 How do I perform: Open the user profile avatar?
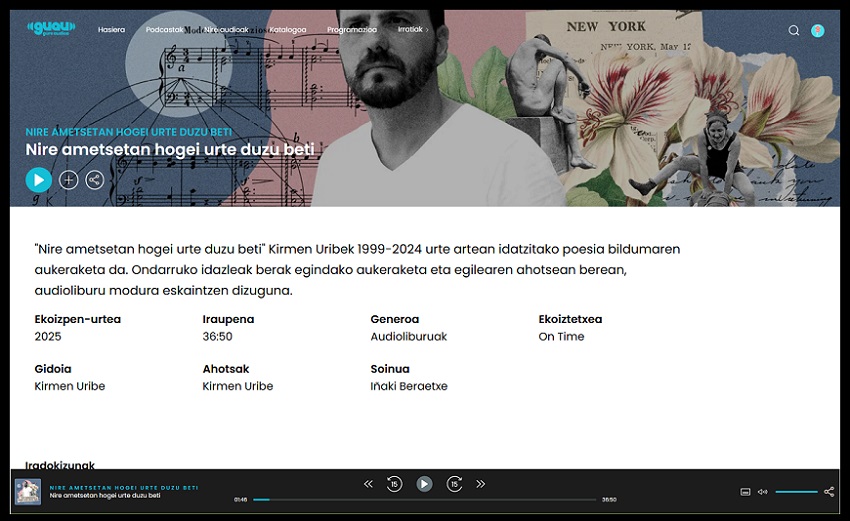click(x=817, y=30)
